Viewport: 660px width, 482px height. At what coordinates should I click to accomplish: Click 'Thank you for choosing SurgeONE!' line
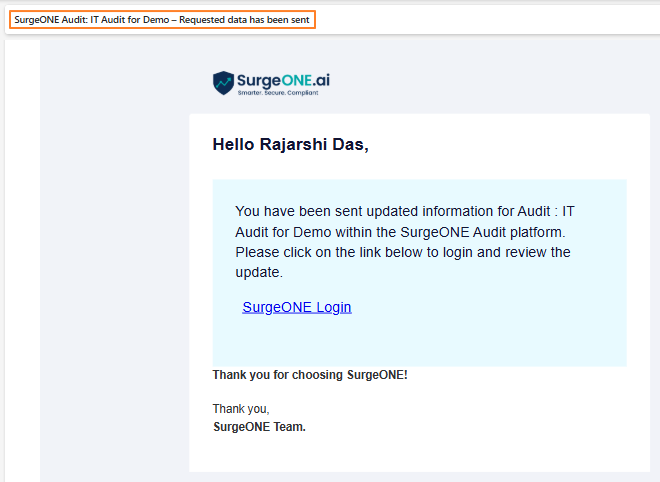(x=310, y=375)
